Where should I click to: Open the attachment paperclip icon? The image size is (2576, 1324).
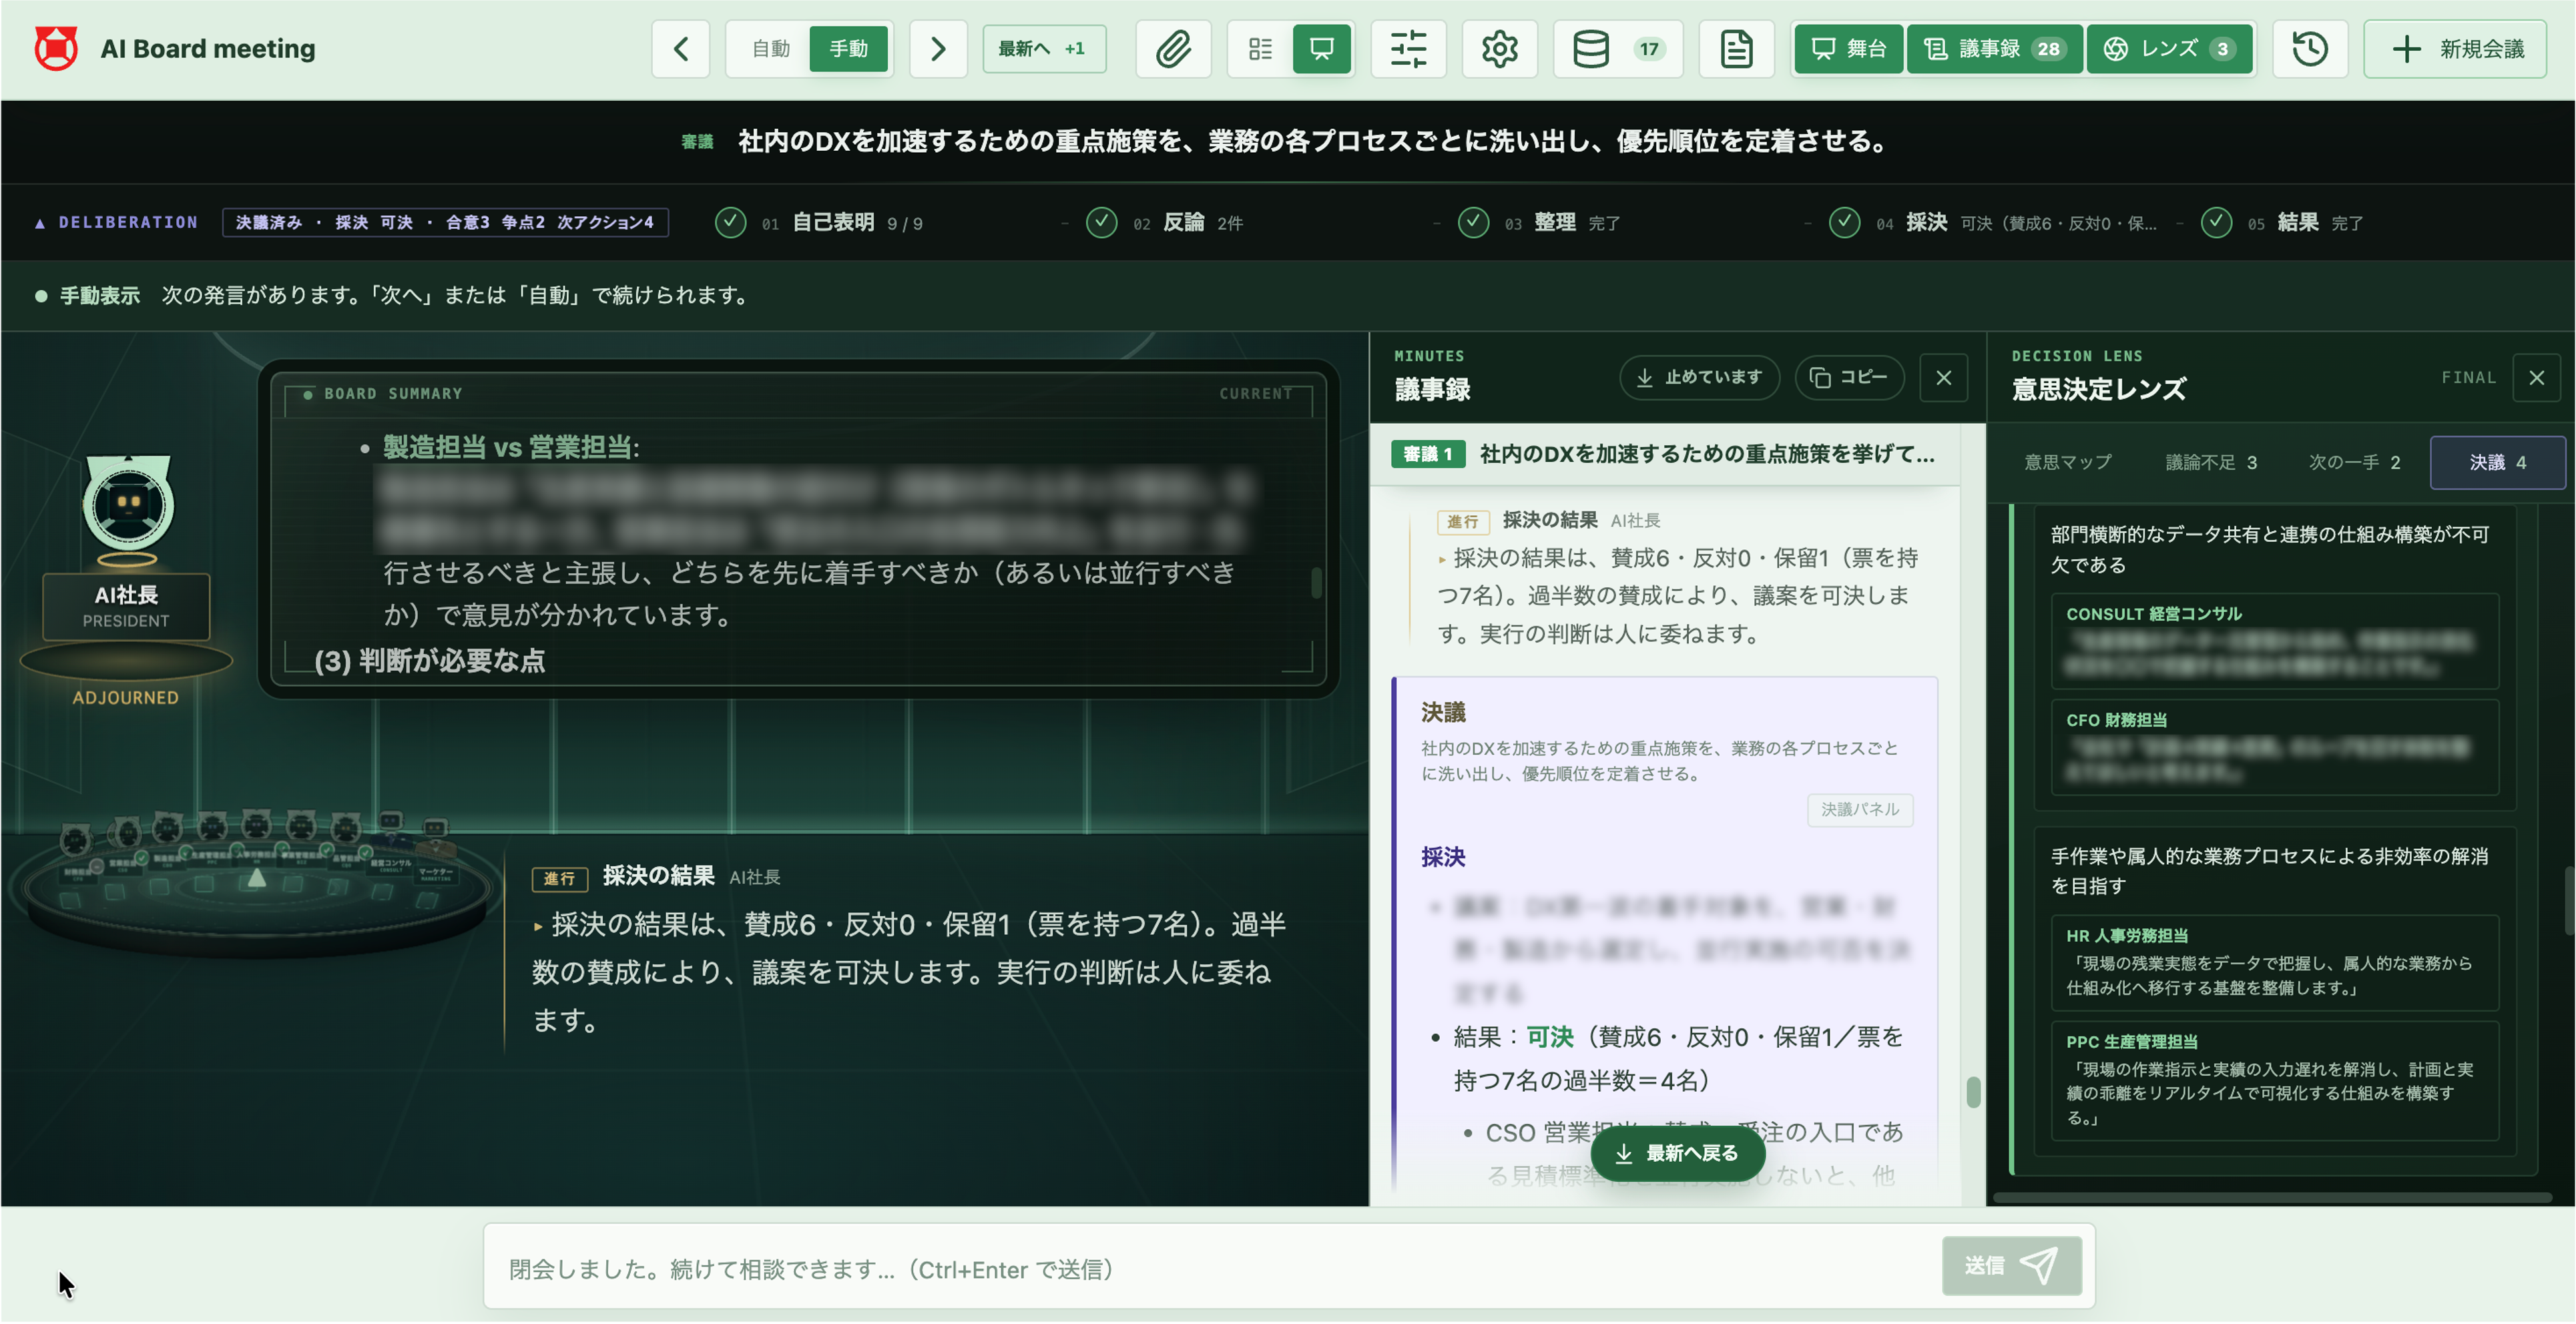click(1173, 48)
